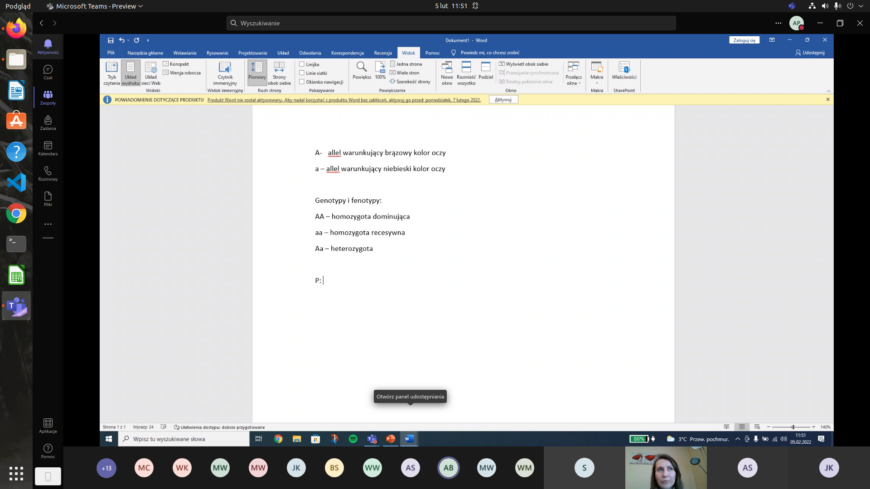Click the Aktywuj button in notification bar
This screenshot has height=489, width=870.
(503, 100)
